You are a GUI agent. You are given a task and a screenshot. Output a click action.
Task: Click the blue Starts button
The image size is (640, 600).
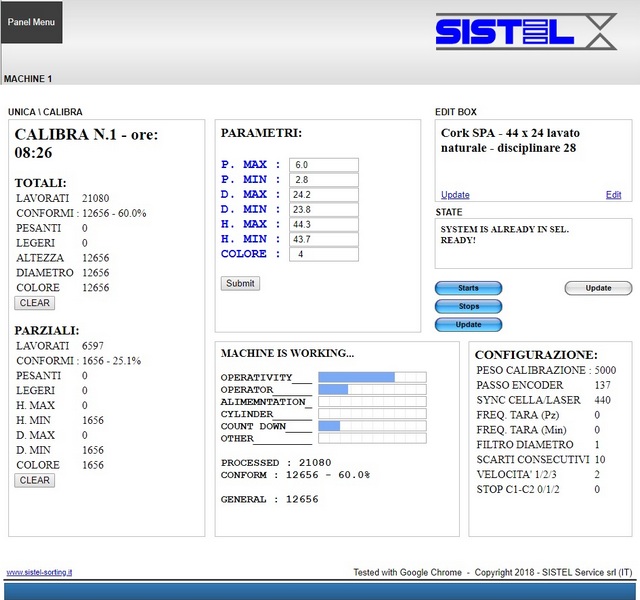pos(469,288)
